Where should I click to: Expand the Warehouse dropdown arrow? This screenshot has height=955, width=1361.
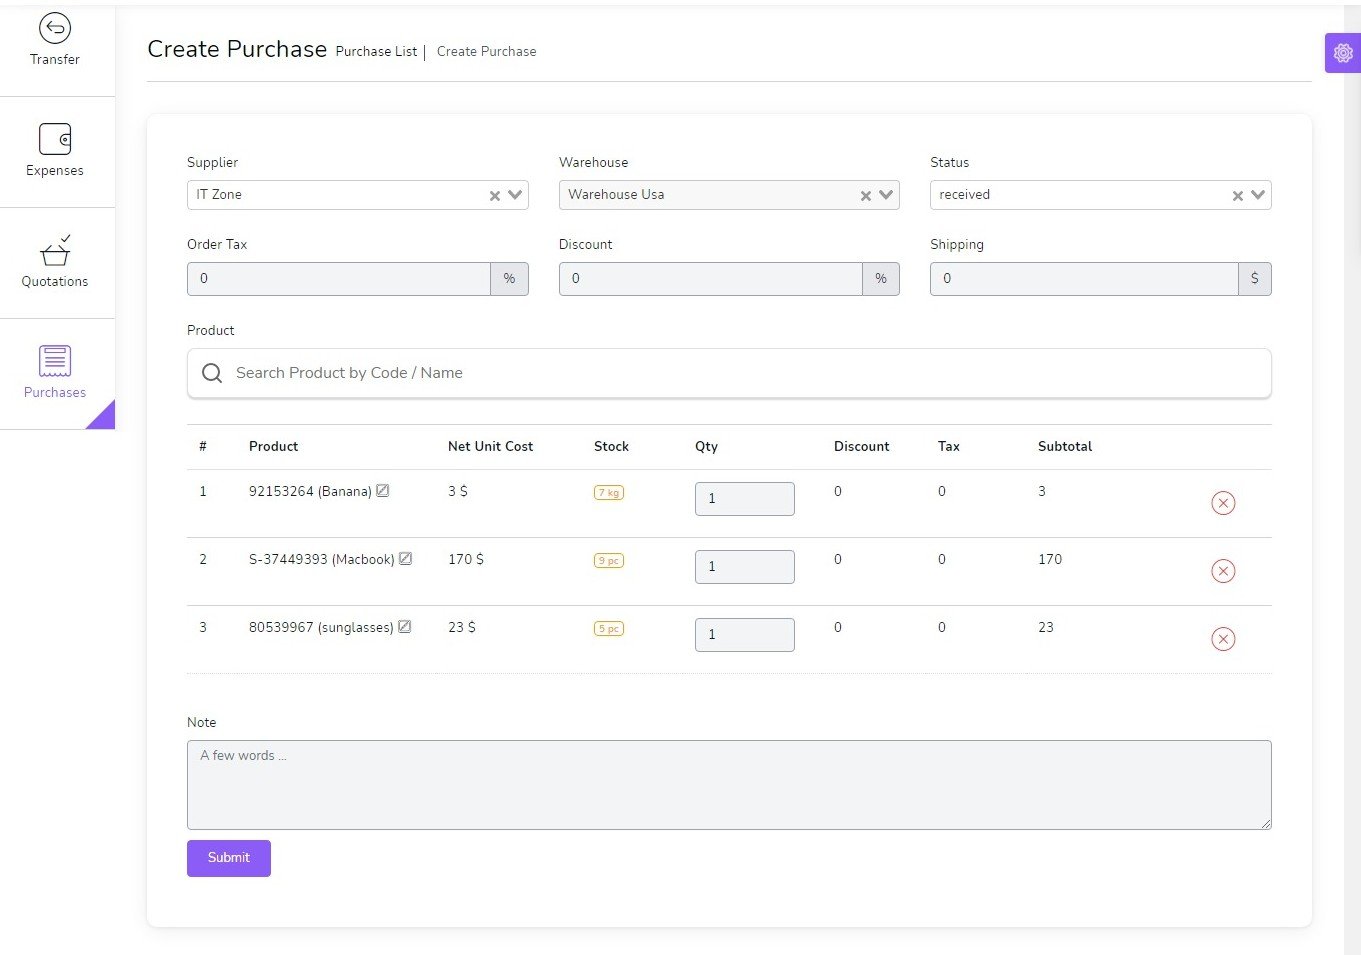coord(886,195)
